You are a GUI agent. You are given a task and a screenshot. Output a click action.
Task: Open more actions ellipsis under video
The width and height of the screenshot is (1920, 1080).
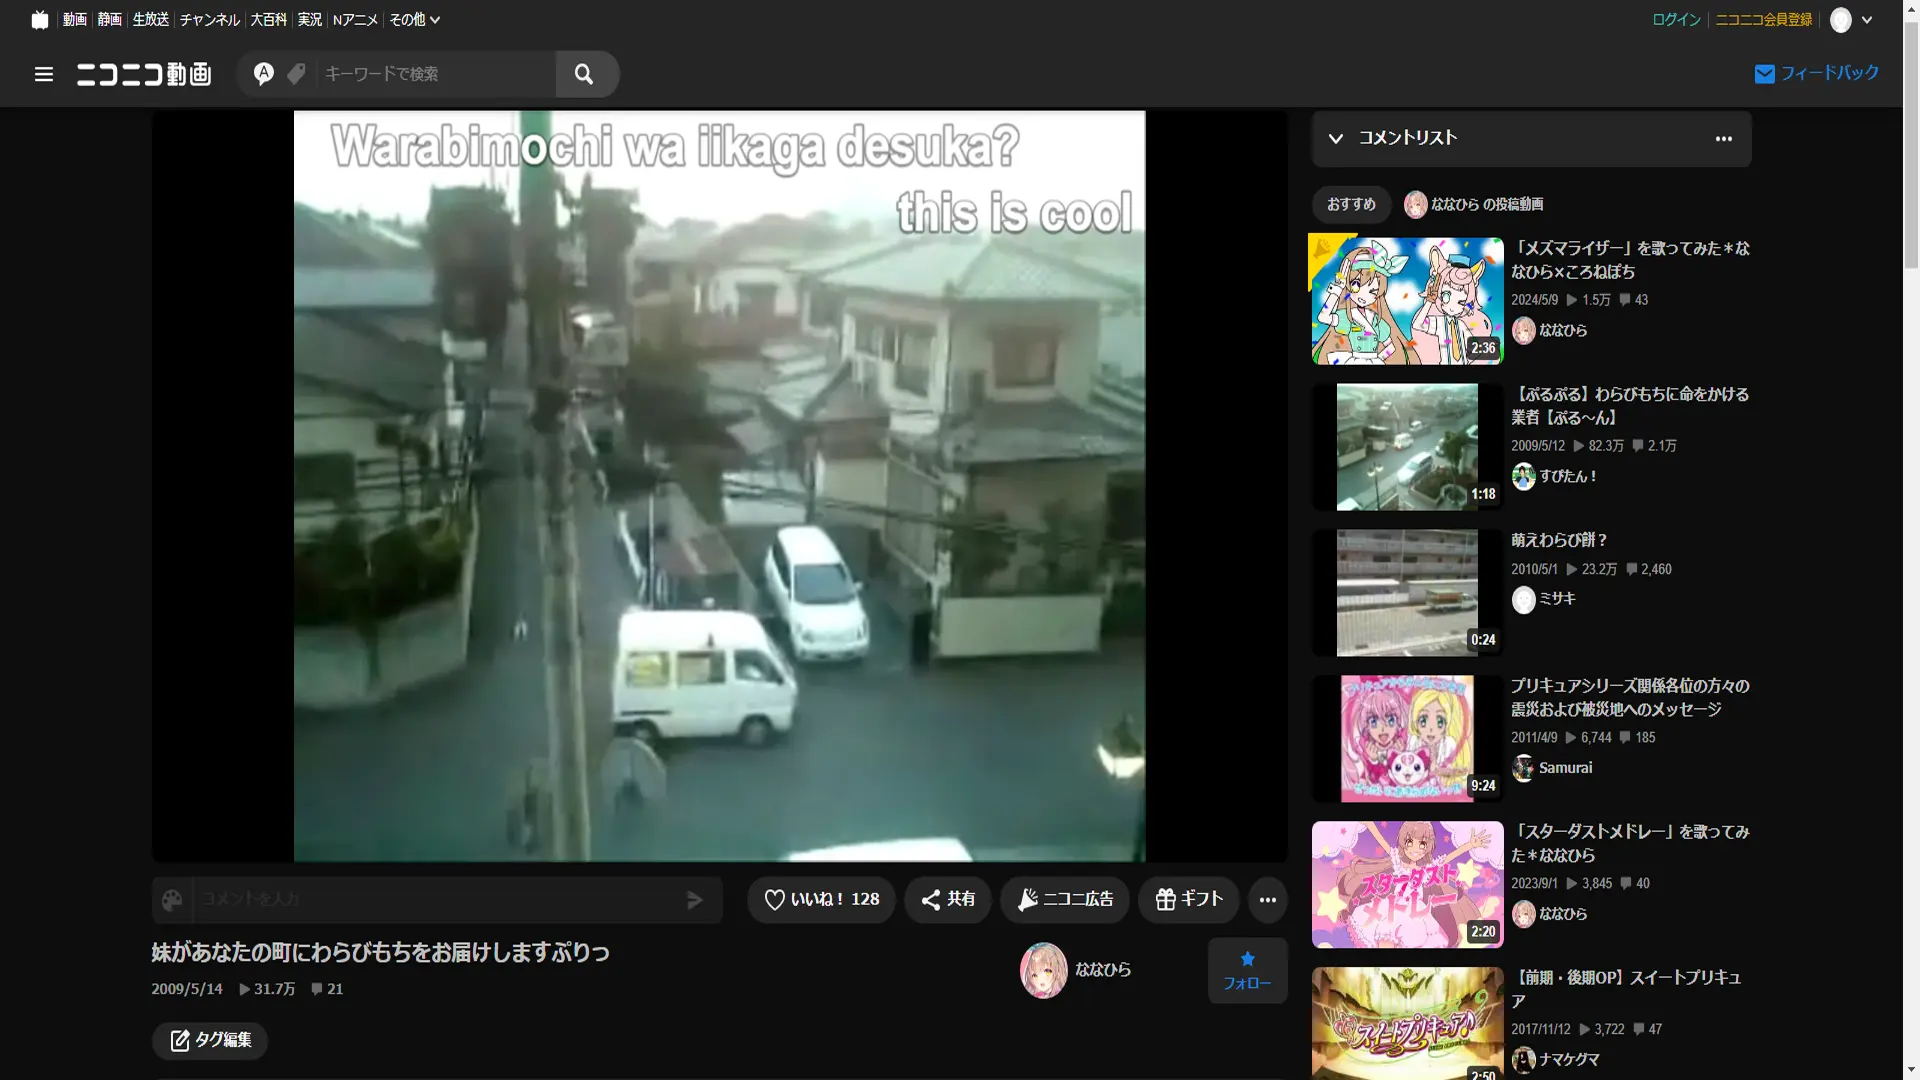(x=1267, y=900)
